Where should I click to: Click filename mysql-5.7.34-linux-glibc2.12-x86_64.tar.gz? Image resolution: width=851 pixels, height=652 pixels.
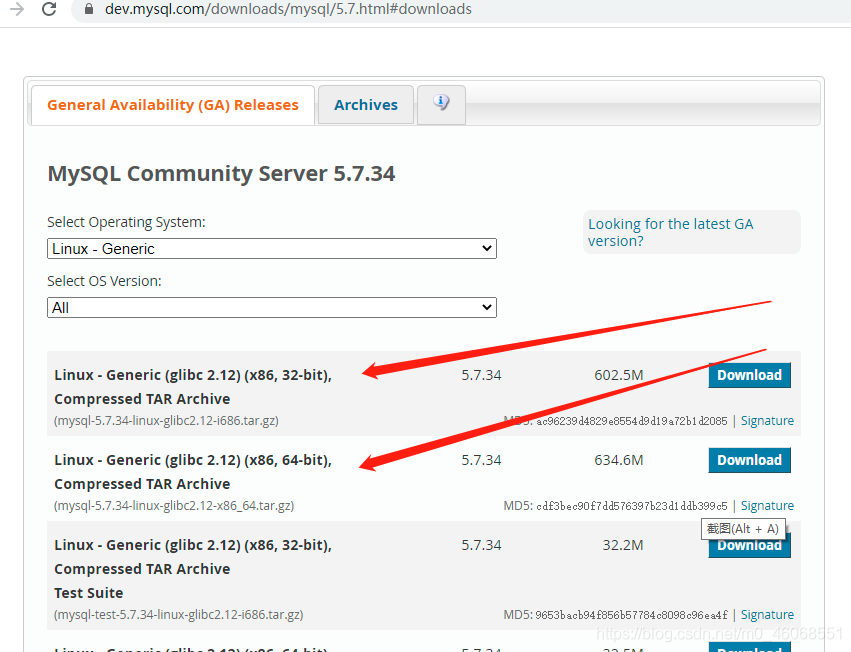(x=174, y=506)
